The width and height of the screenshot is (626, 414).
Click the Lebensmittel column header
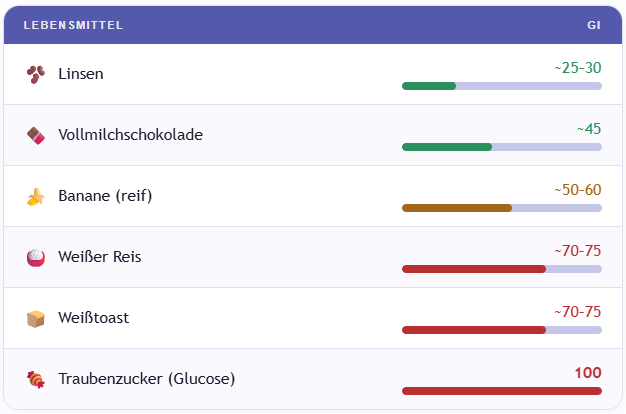[73, 25]
